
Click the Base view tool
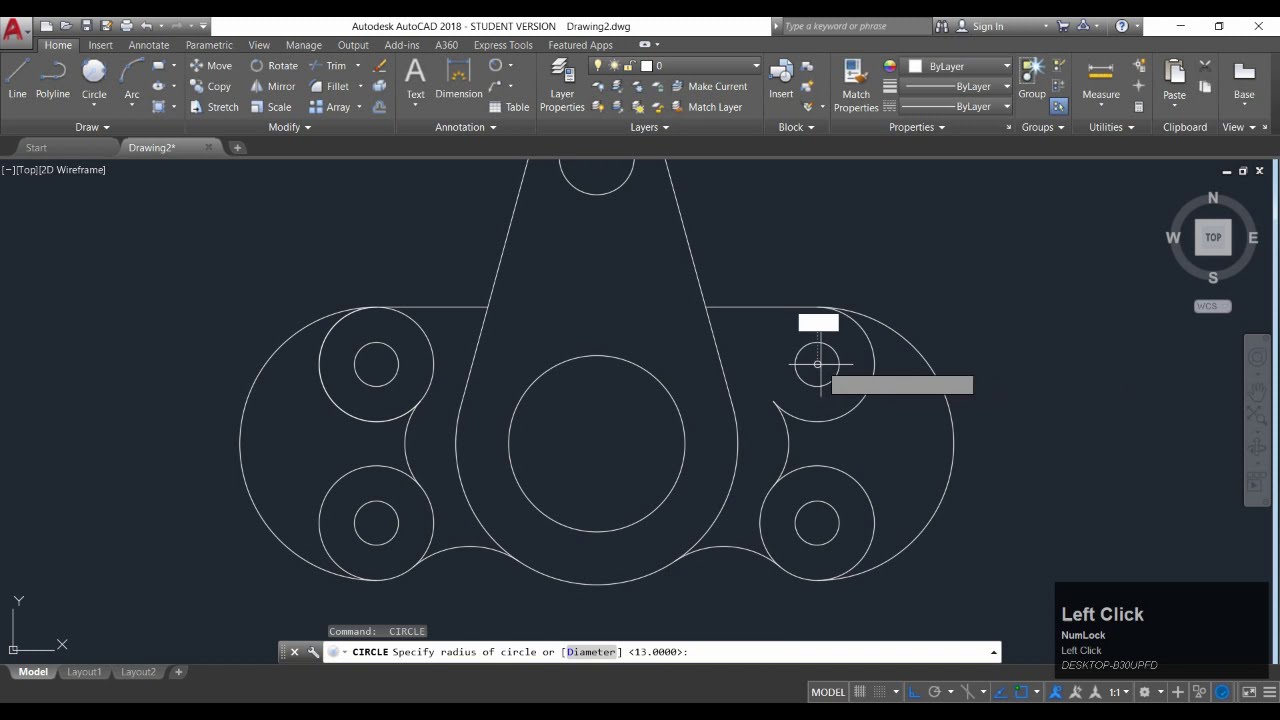click(1244, 80)
